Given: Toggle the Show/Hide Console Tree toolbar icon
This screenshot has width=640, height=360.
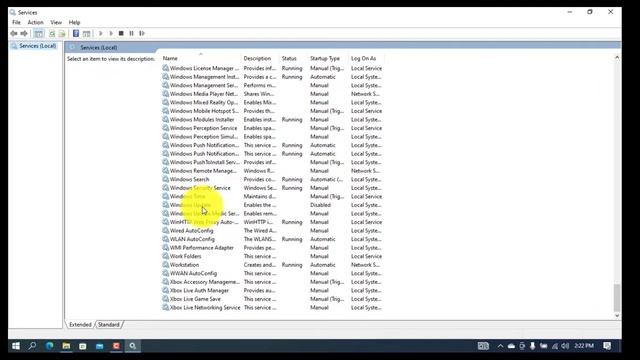Looking at the screenshot, I should point(39,33).
